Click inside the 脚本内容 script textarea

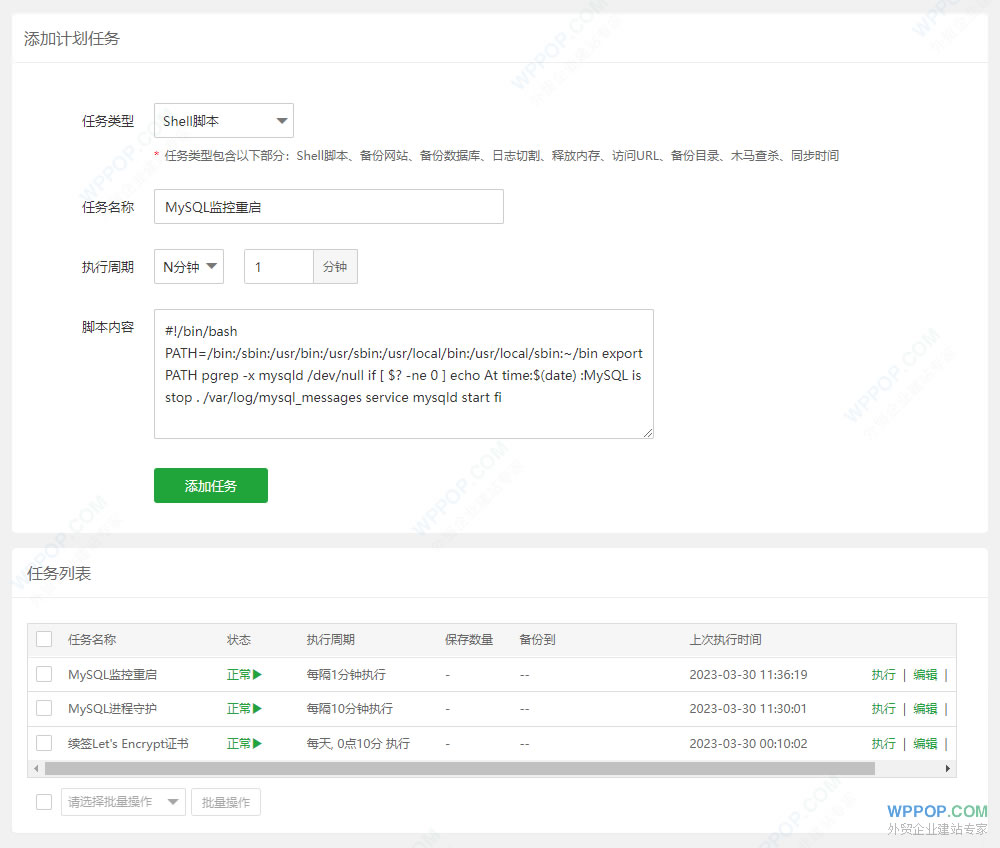tap(404, 374)
